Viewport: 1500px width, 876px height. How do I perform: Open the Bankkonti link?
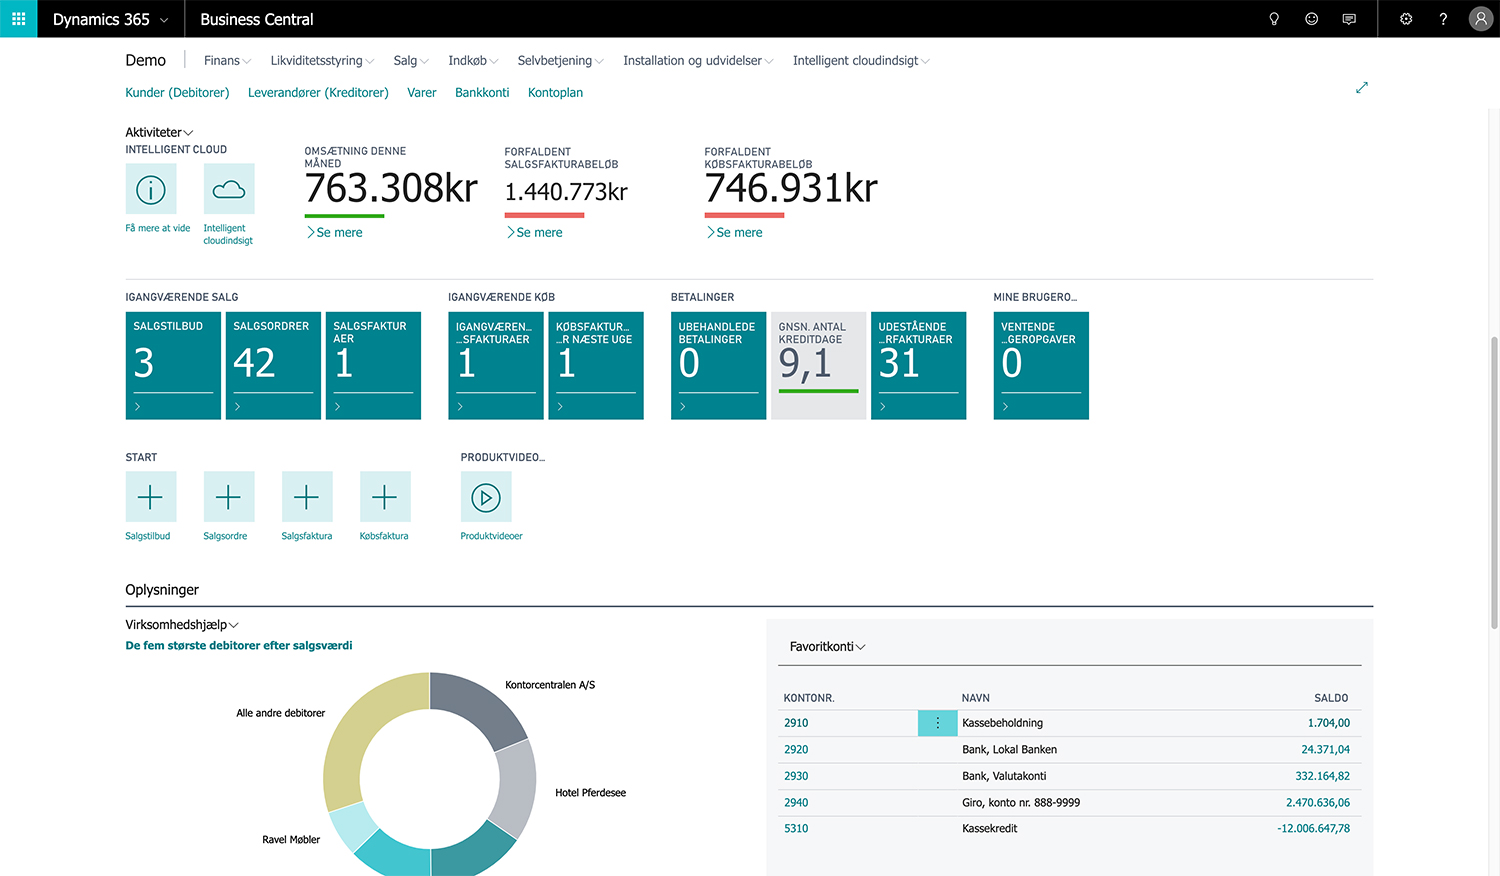pyautogui.click(x=482, y=93)
